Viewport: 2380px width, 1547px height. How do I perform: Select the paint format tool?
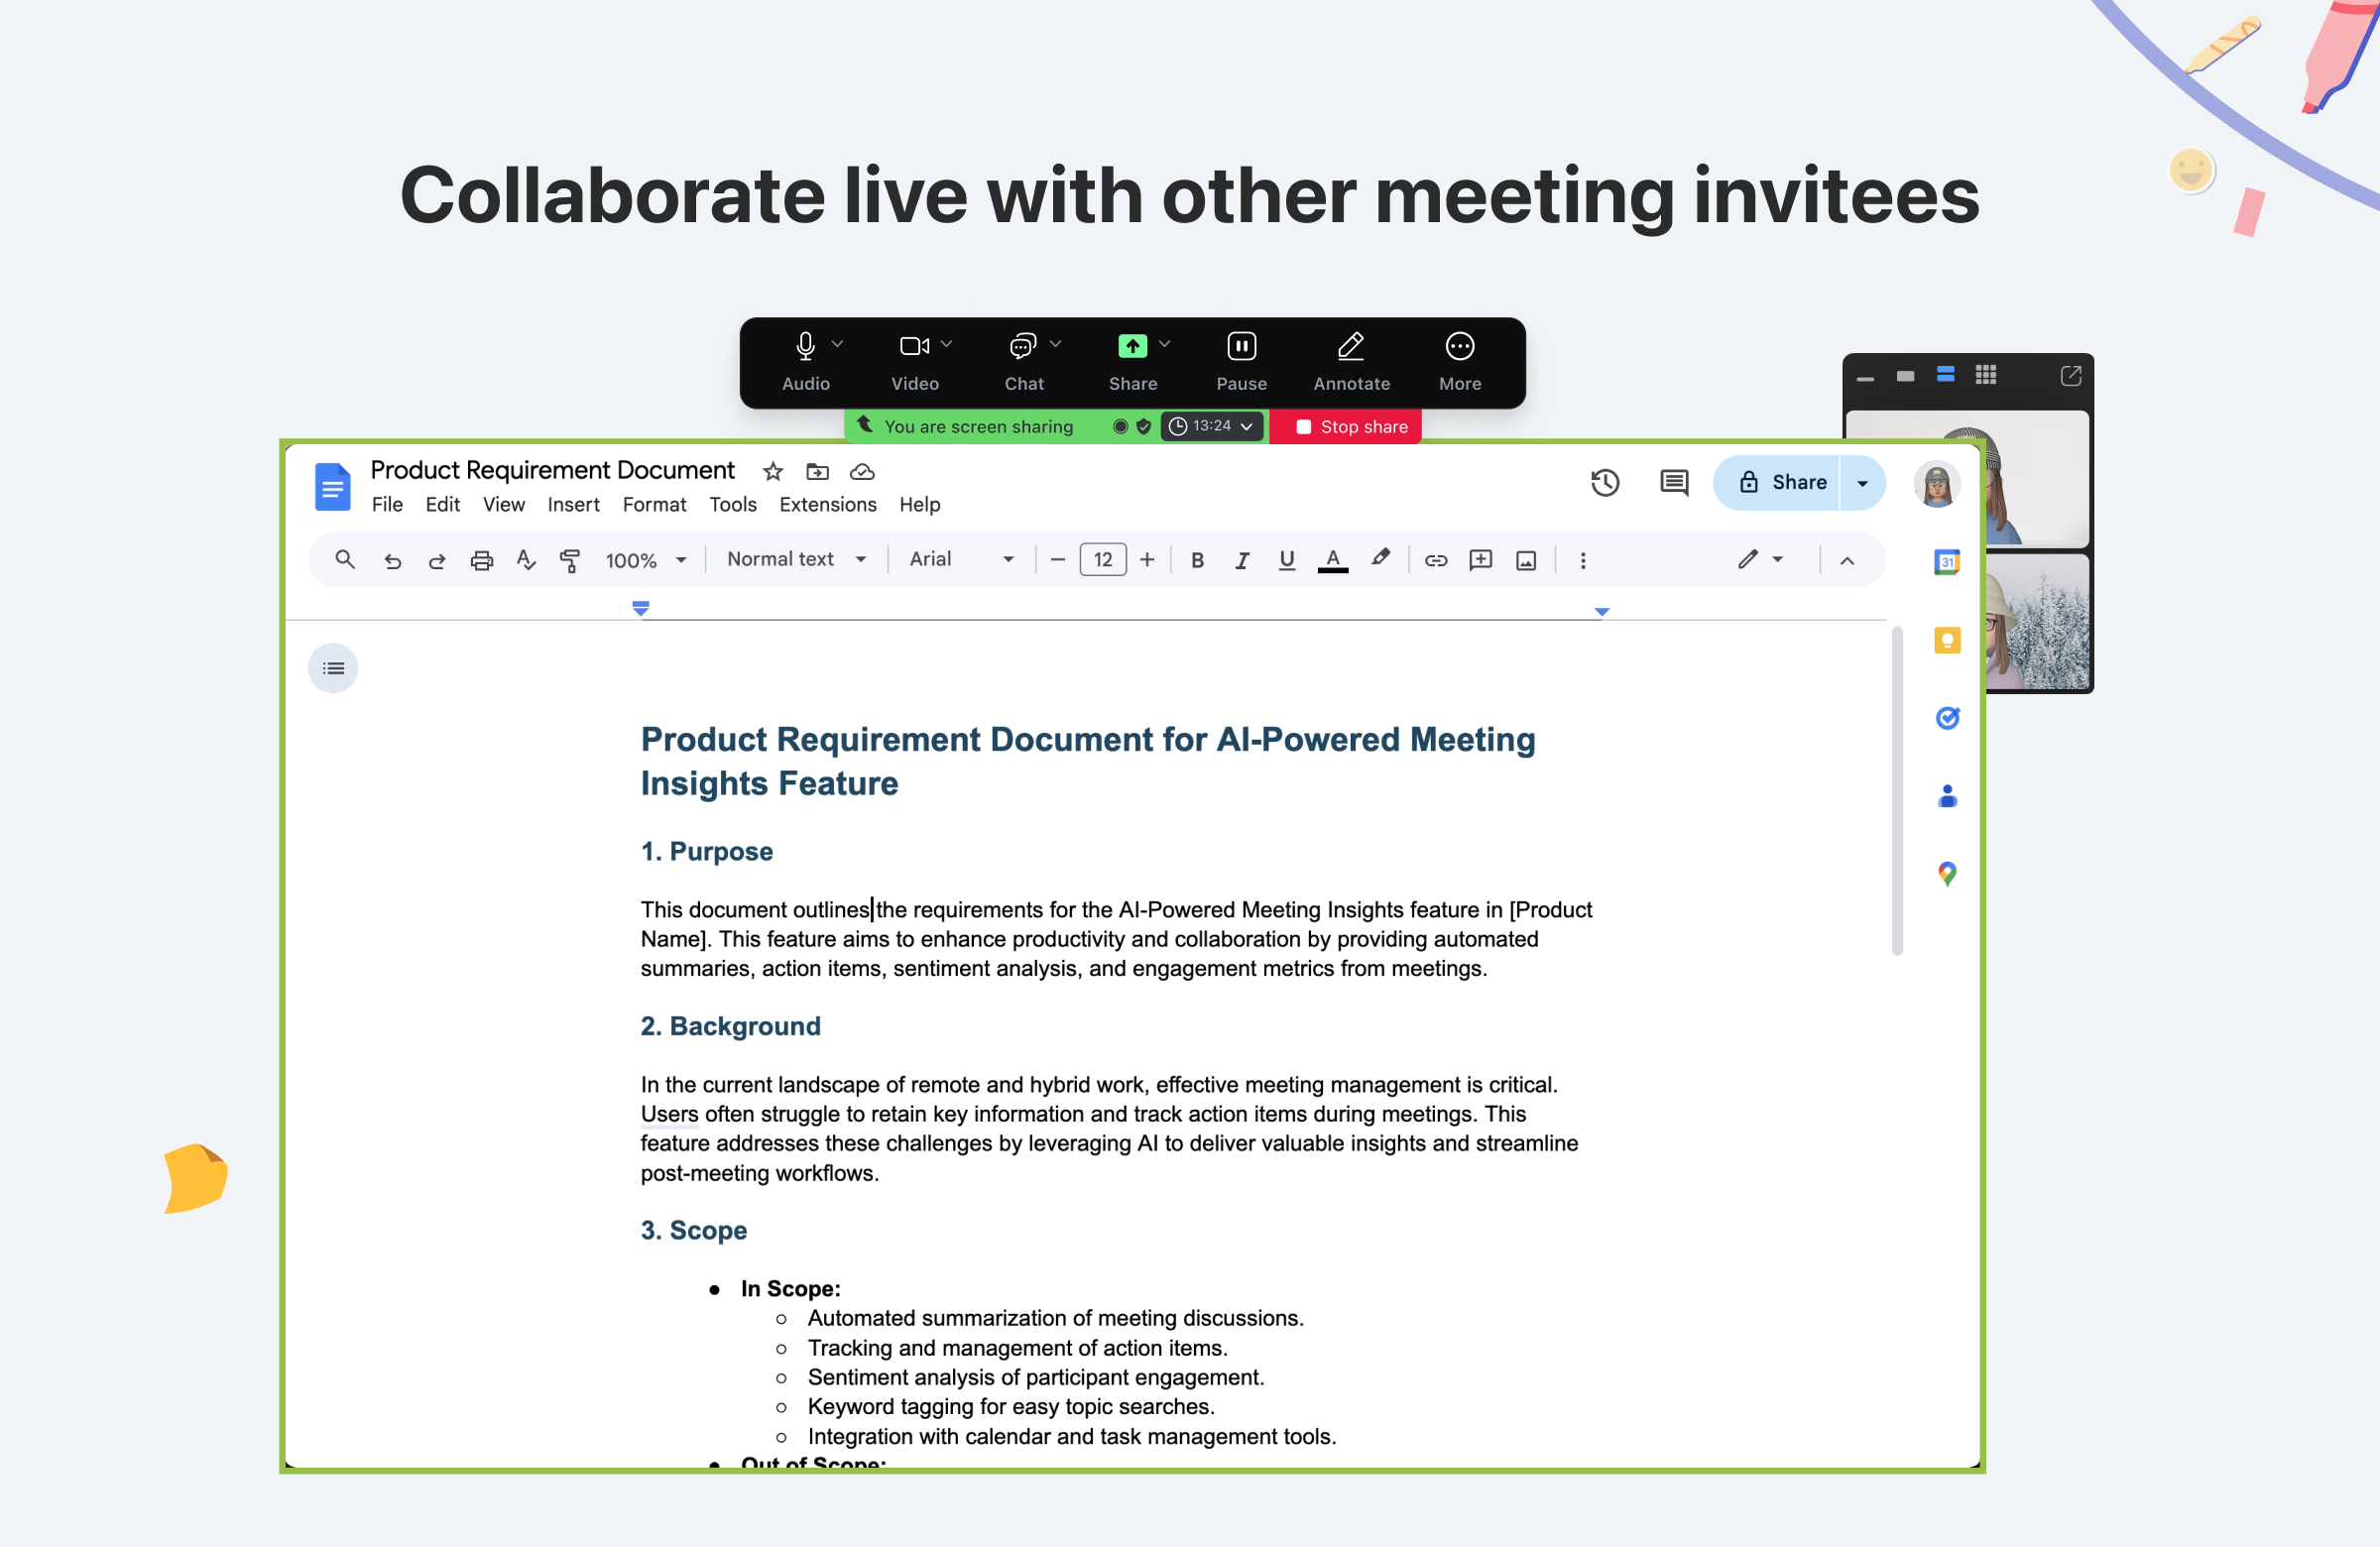(x=570, y=560)
